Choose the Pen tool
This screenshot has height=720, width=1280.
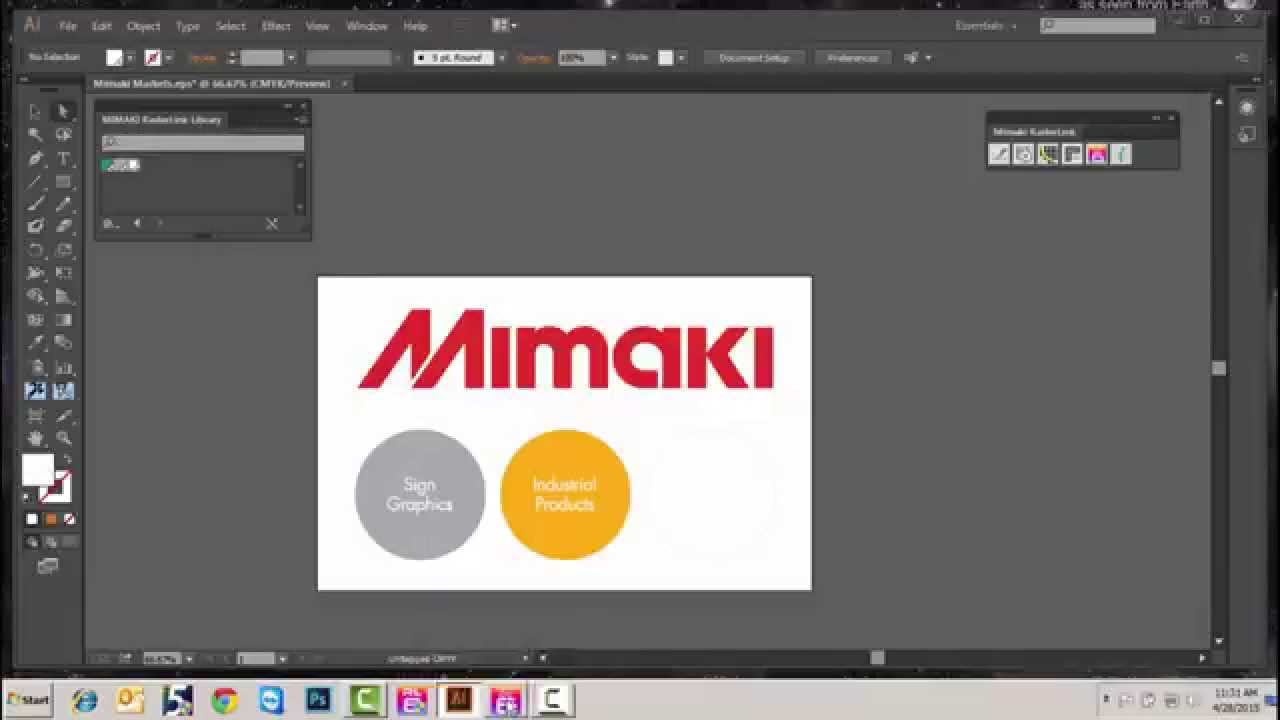coord(35,158)
